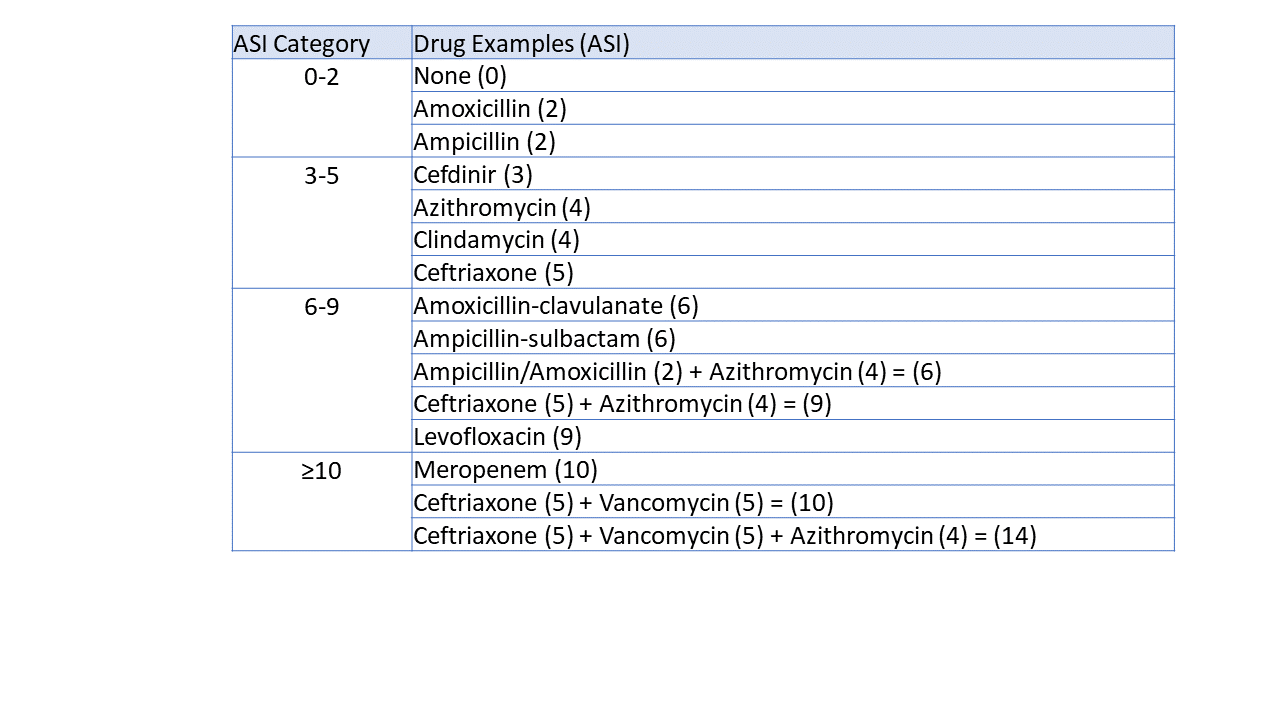The width and height of the screenshot is (1280, 720).
Task: Click the Ceftriaxone (5) single-drug cell
Action: click(793, 272)
